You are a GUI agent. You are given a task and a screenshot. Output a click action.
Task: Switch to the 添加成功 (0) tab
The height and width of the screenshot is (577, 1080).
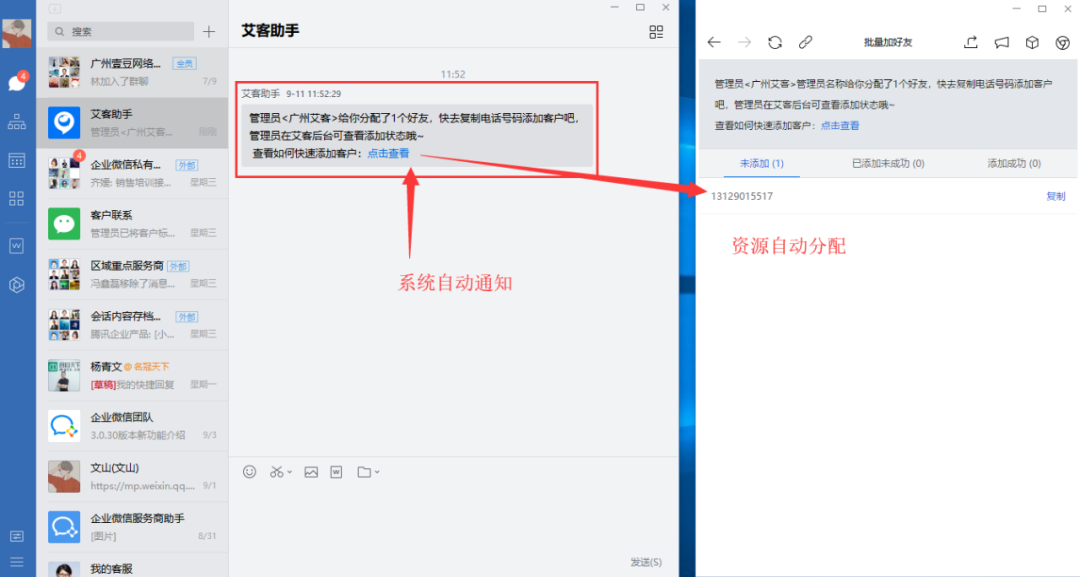point(1013,163)
